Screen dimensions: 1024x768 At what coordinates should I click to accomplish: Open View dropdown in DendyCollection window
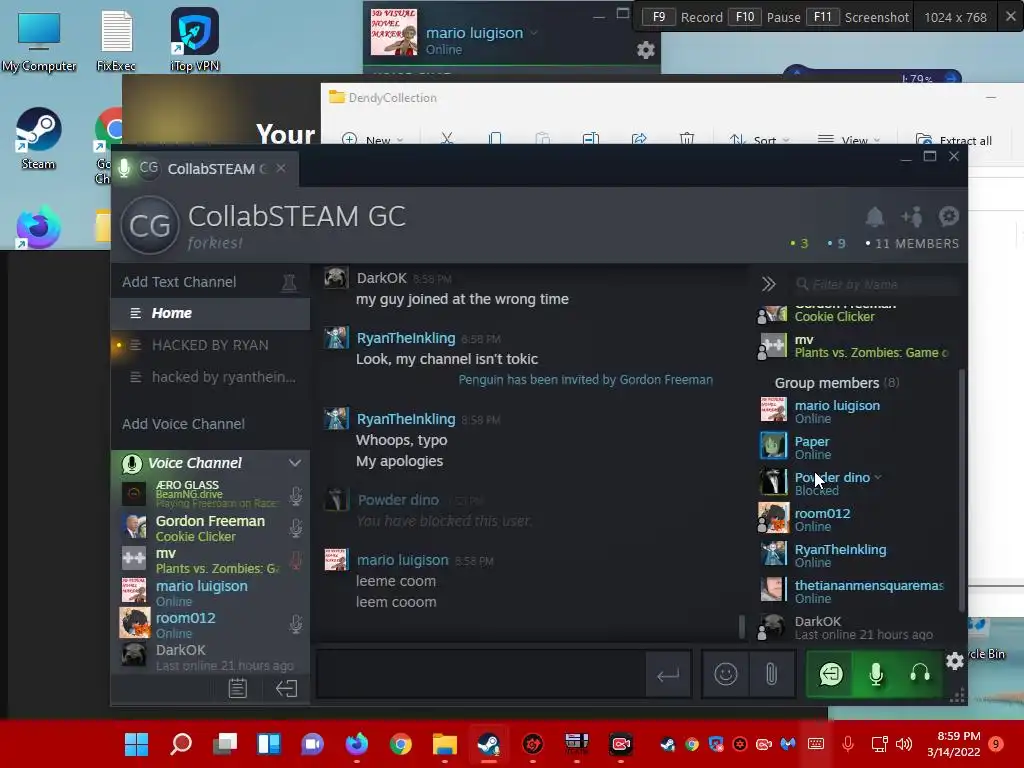pos(848,139)
